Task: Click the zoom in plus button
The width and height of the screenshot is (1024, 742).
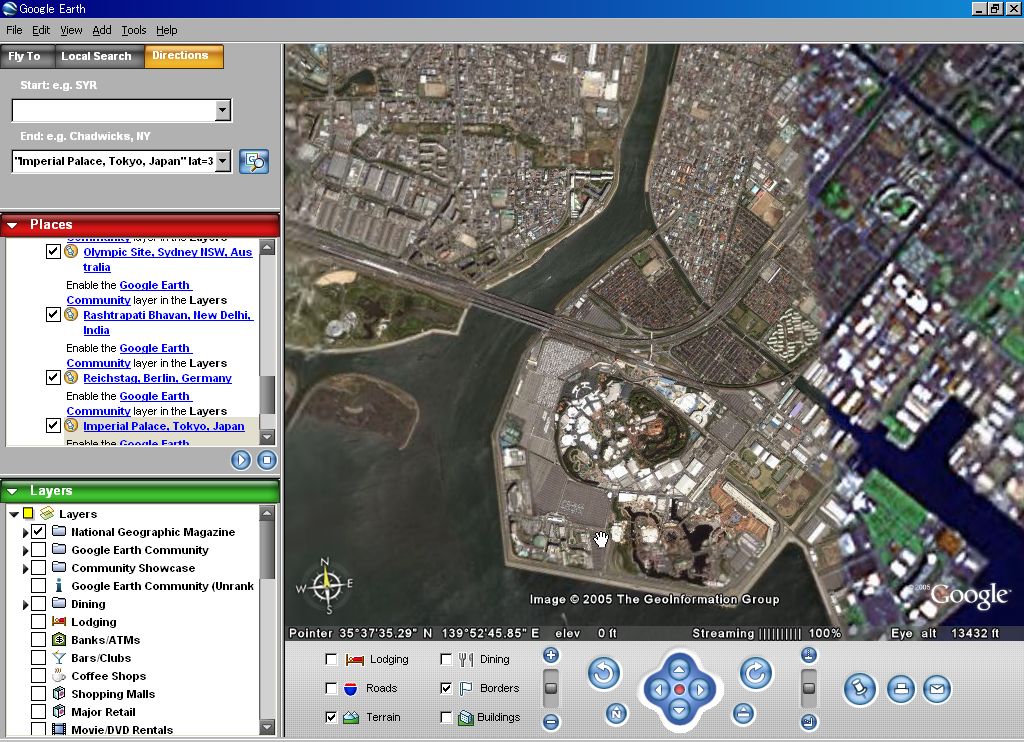Action: (551, 655)
